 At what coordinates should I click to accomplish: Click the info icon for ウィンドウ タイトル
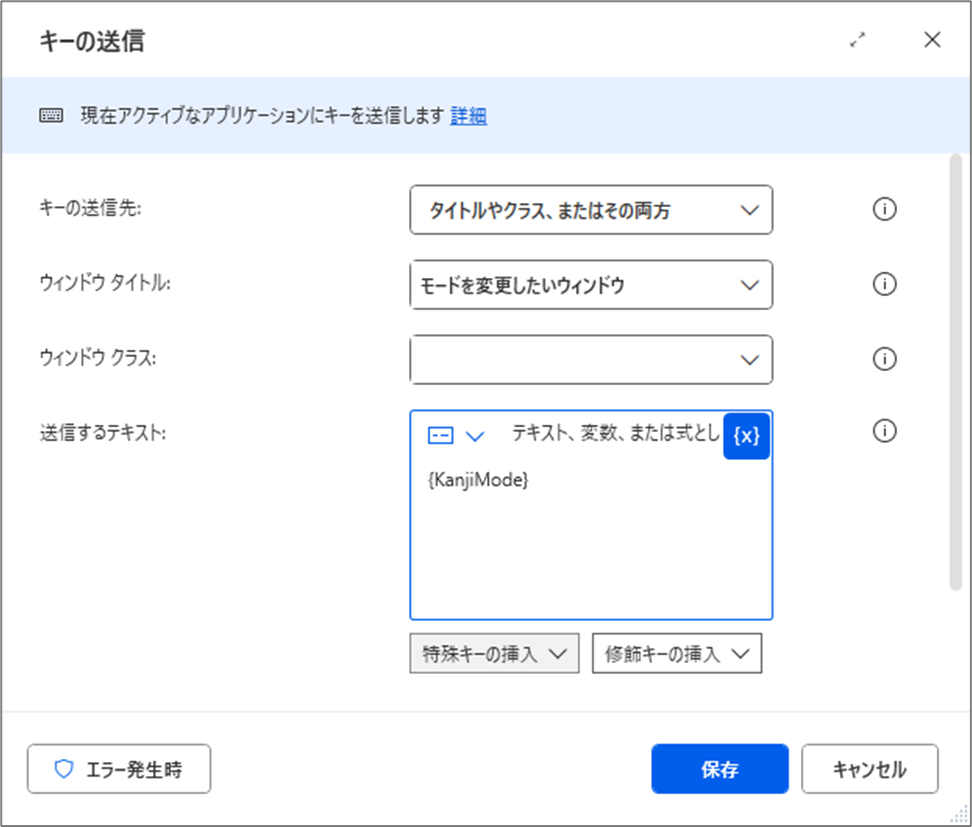tap(884, 284)
